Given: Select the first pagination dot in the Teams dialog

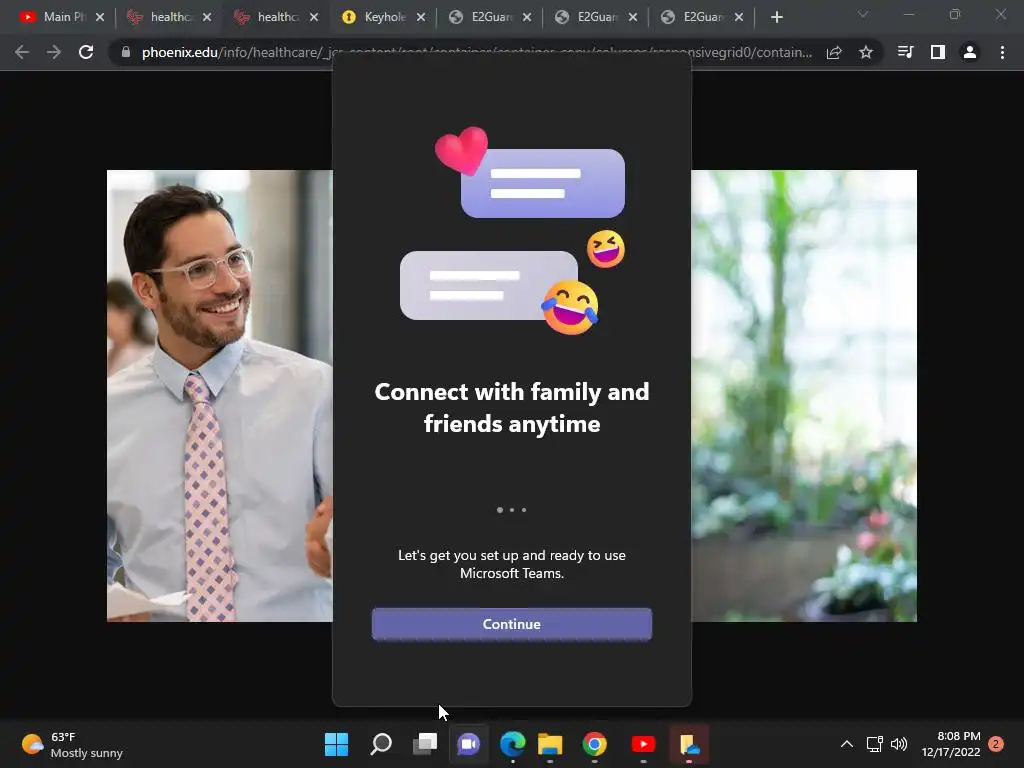Looking at the screenshot, I should coord(500,510).
